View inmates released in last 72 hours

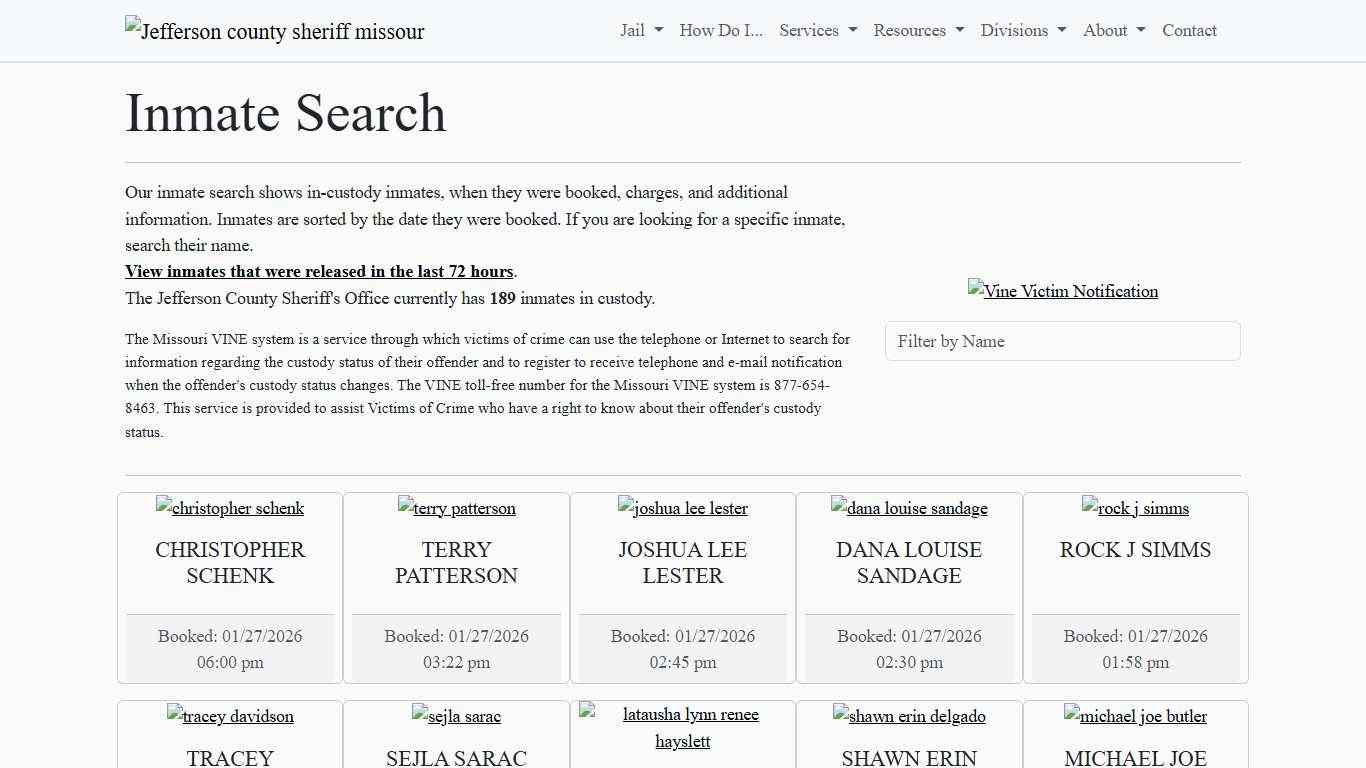(x=319, y=271)
